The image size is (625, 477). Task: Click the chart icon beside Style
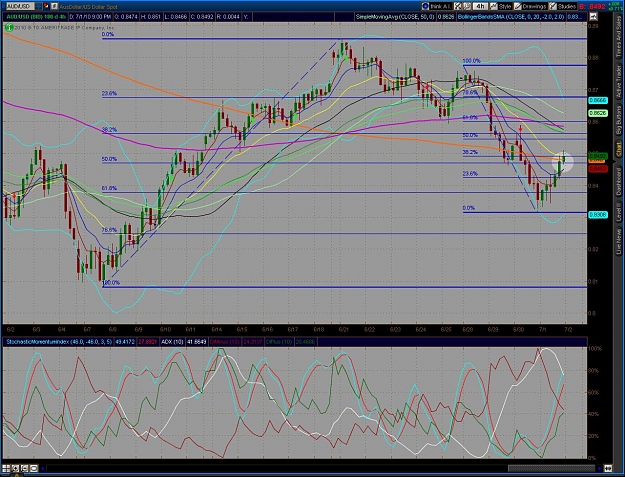[x=494, y=6]
